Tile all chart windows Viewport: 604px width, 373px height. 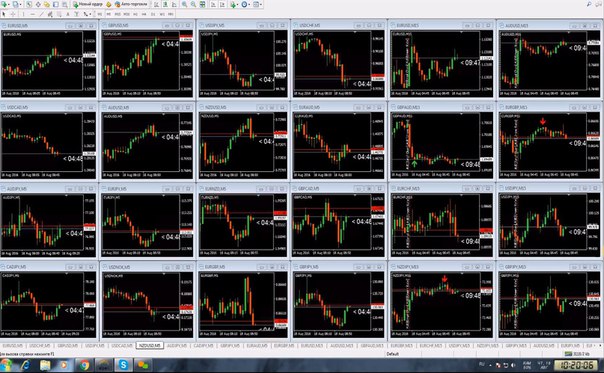point(203,5)
